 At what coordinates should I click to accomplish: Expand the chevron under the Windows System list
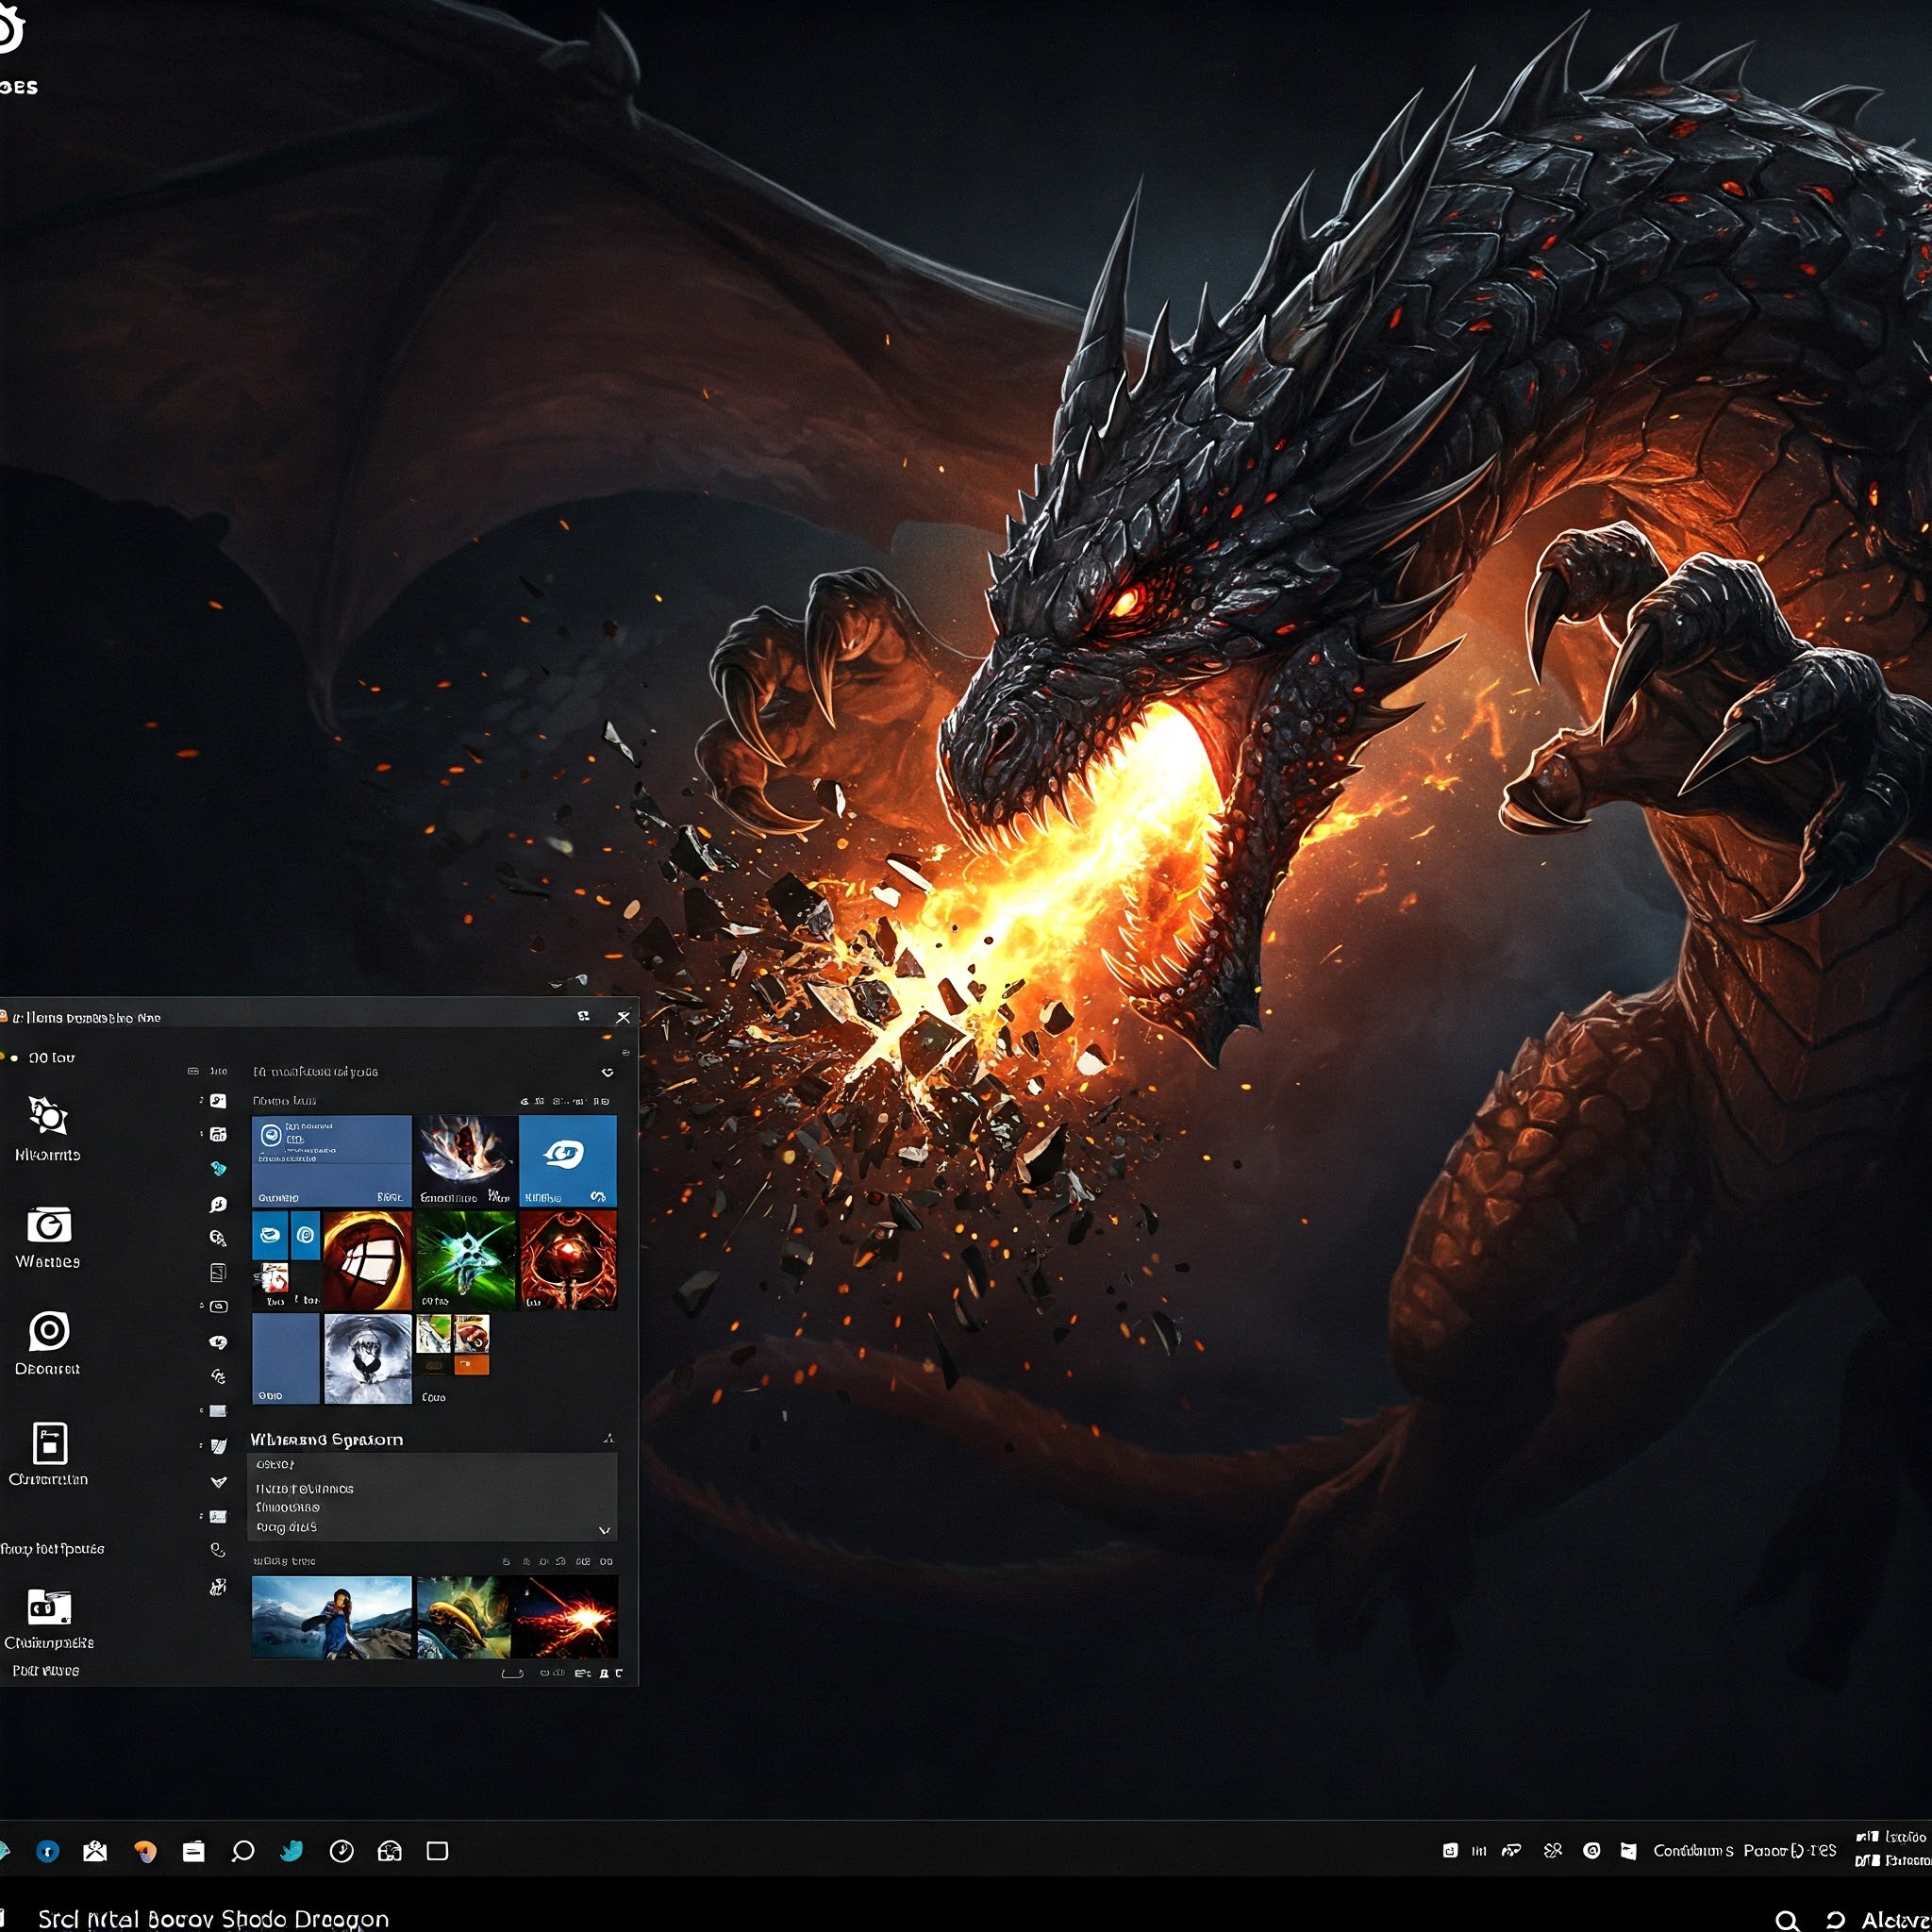coord(603,1532)
